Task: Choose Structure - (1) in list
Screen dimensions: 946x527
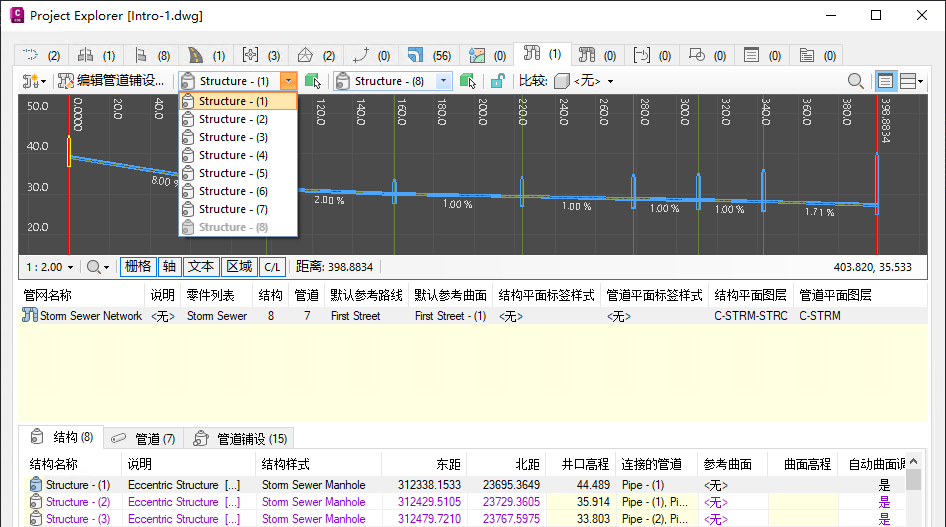Action: tap(238, 101)
